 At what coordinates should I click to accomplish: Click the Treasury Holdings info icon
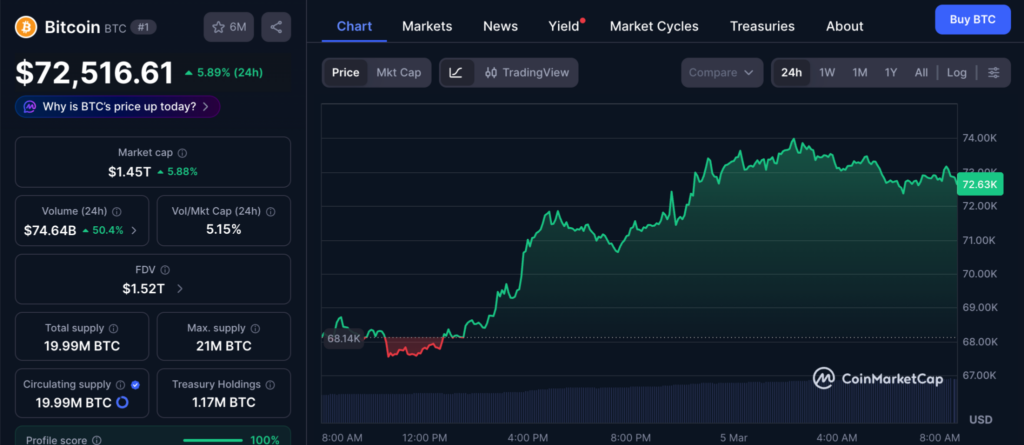pos(270,385)
